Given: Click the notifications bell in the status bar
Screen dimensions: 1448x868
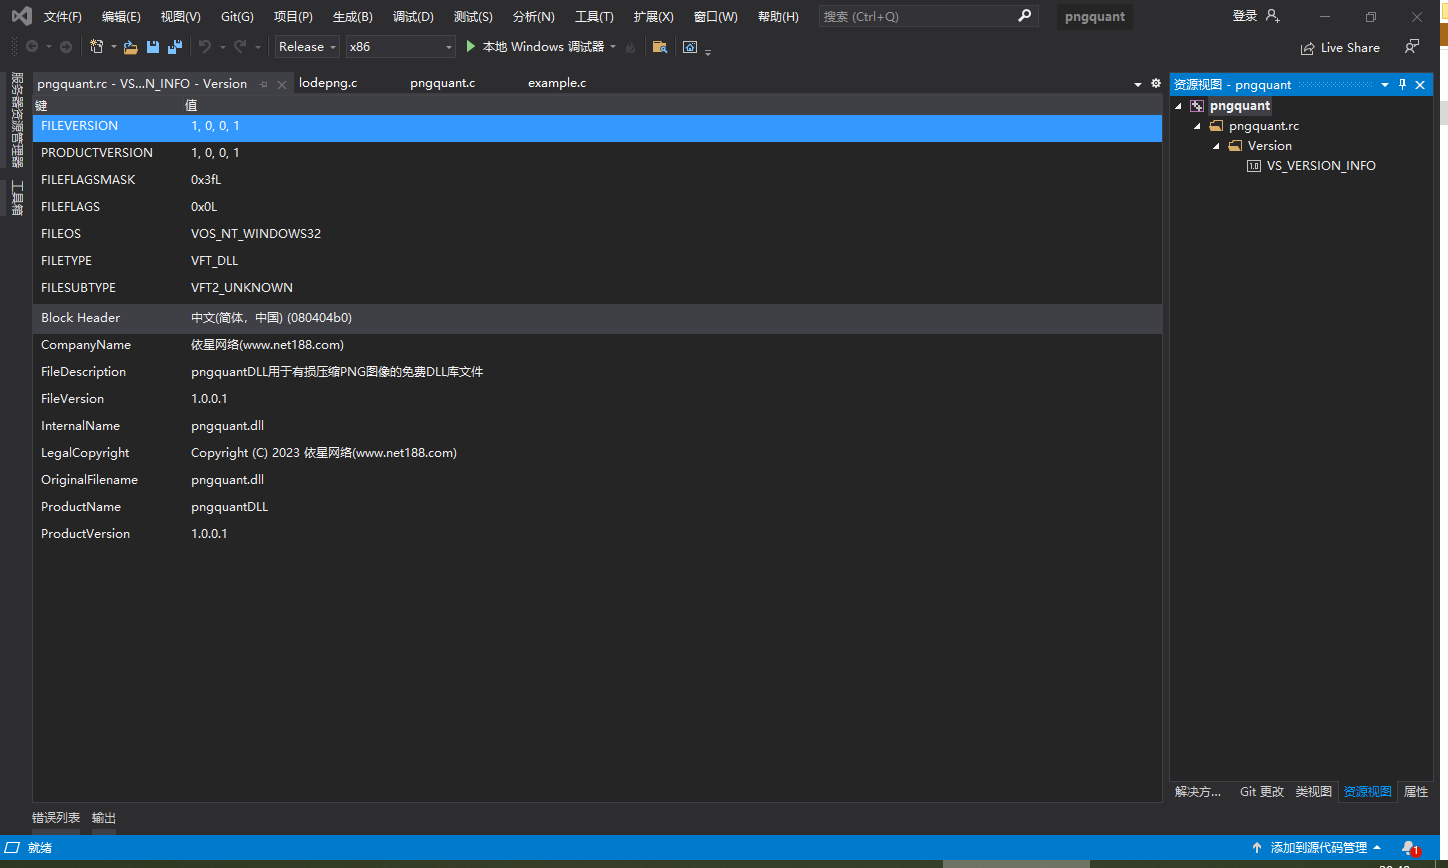Looking at the screenshot, I should pyautogui.click(x=1409, y=848).
